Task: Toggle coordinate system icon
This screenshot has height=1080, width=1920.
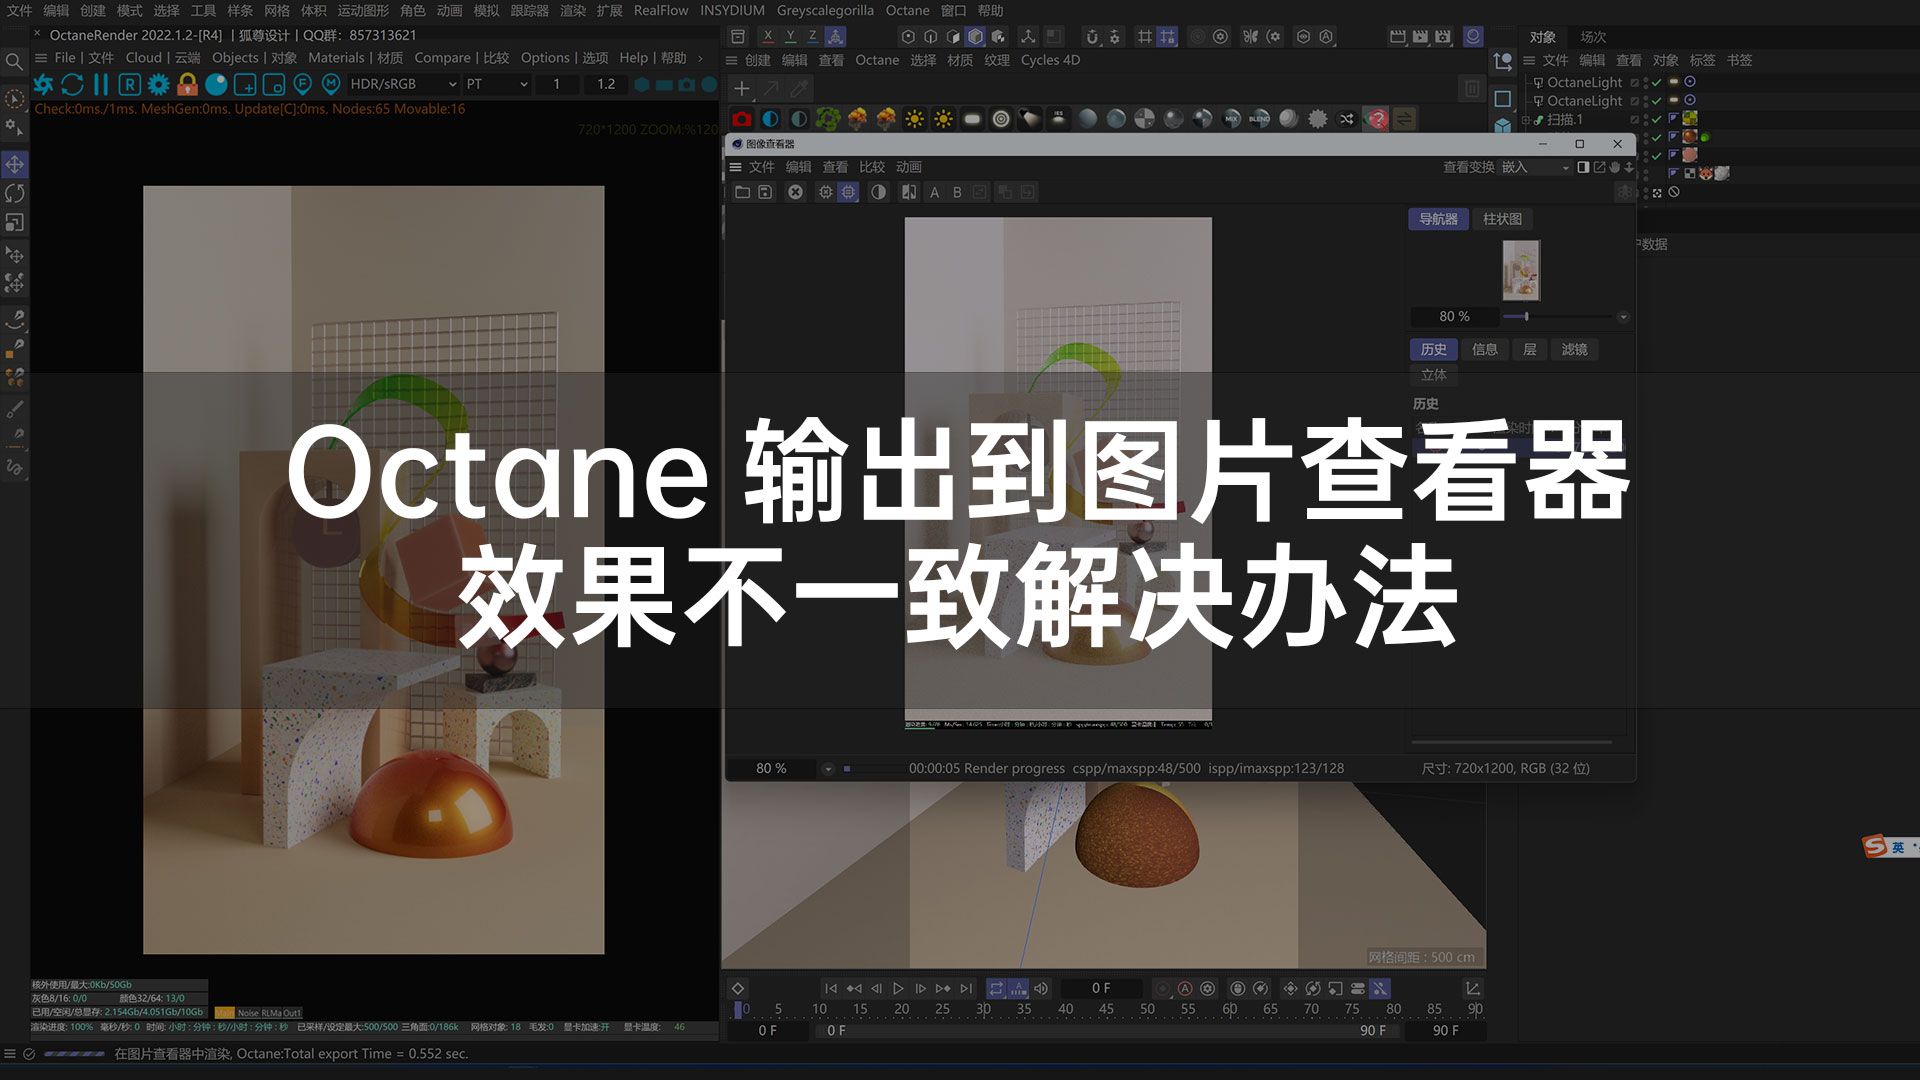Action: [835, 36]
